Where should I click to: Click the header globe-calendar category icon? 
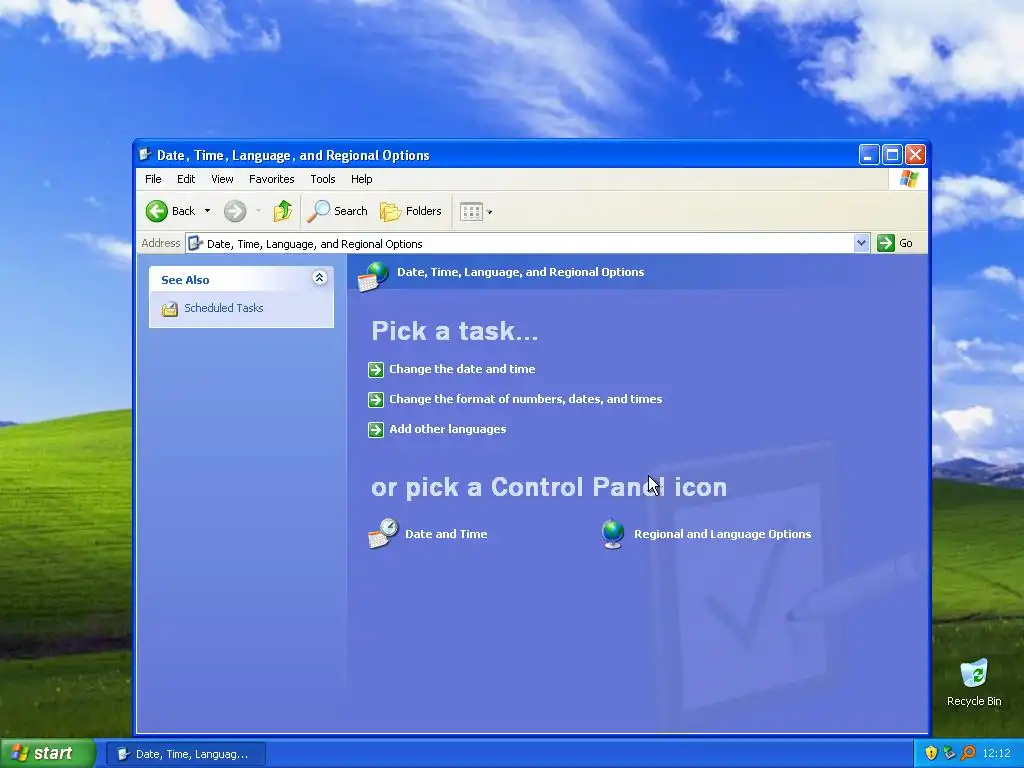pos(373,276)
